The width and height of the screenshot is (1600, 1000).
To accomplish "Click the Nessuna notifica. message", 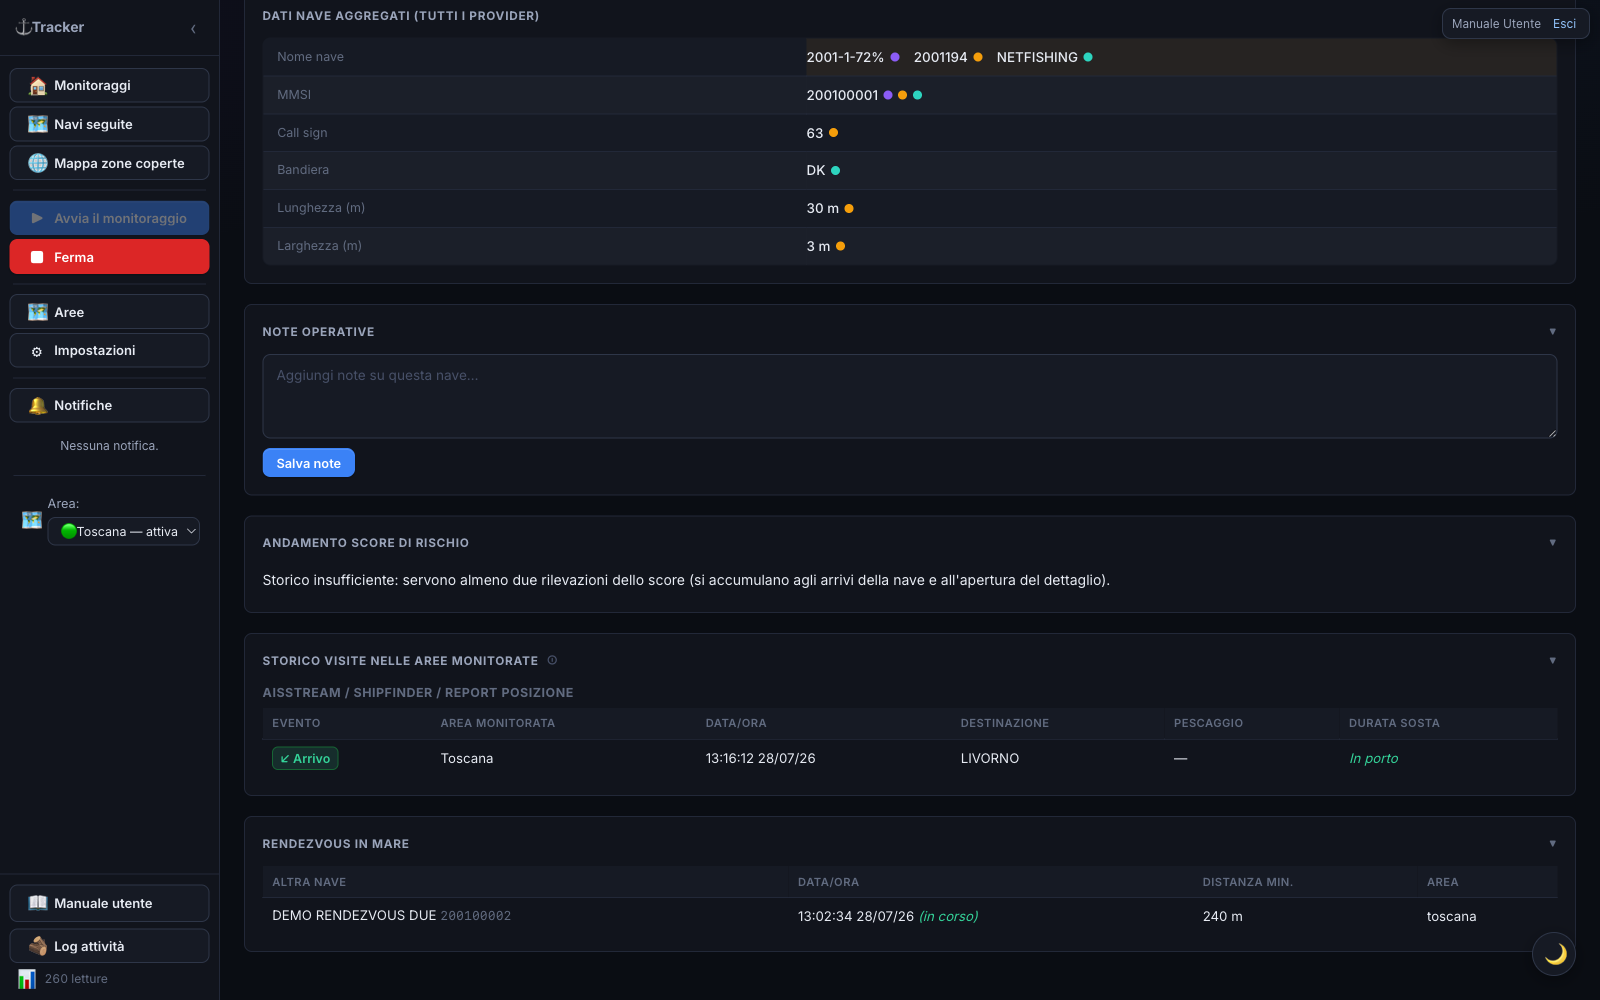I will [x=109, y=446].
